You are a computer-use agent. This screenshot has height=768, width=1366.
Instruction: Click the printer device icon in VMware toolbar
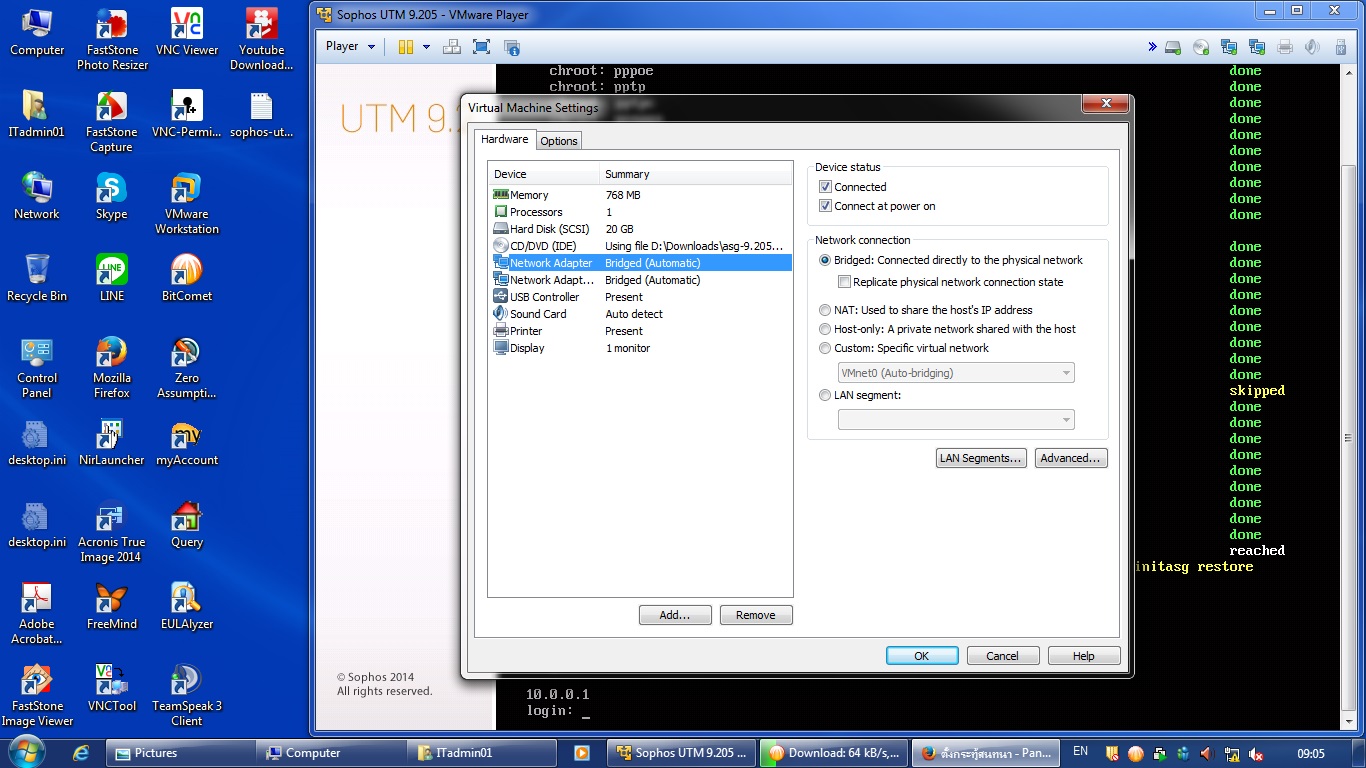[x=1285, y=47]
